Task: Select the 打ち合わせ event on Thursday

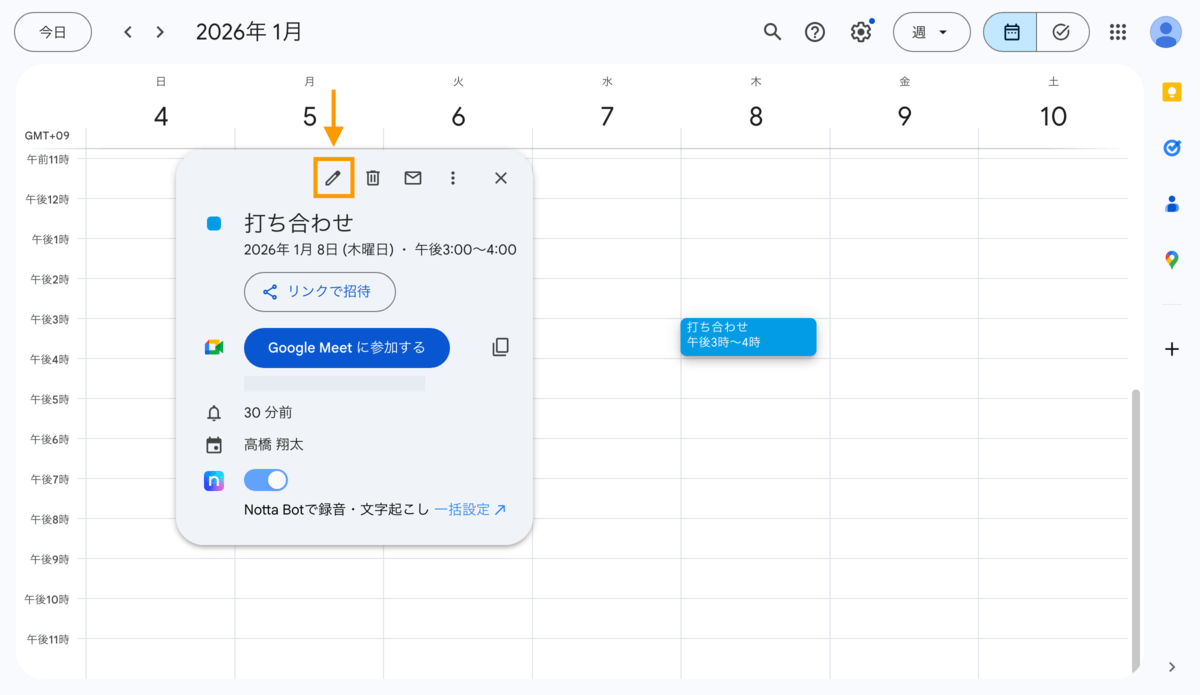Action: (x=748, y=336)
